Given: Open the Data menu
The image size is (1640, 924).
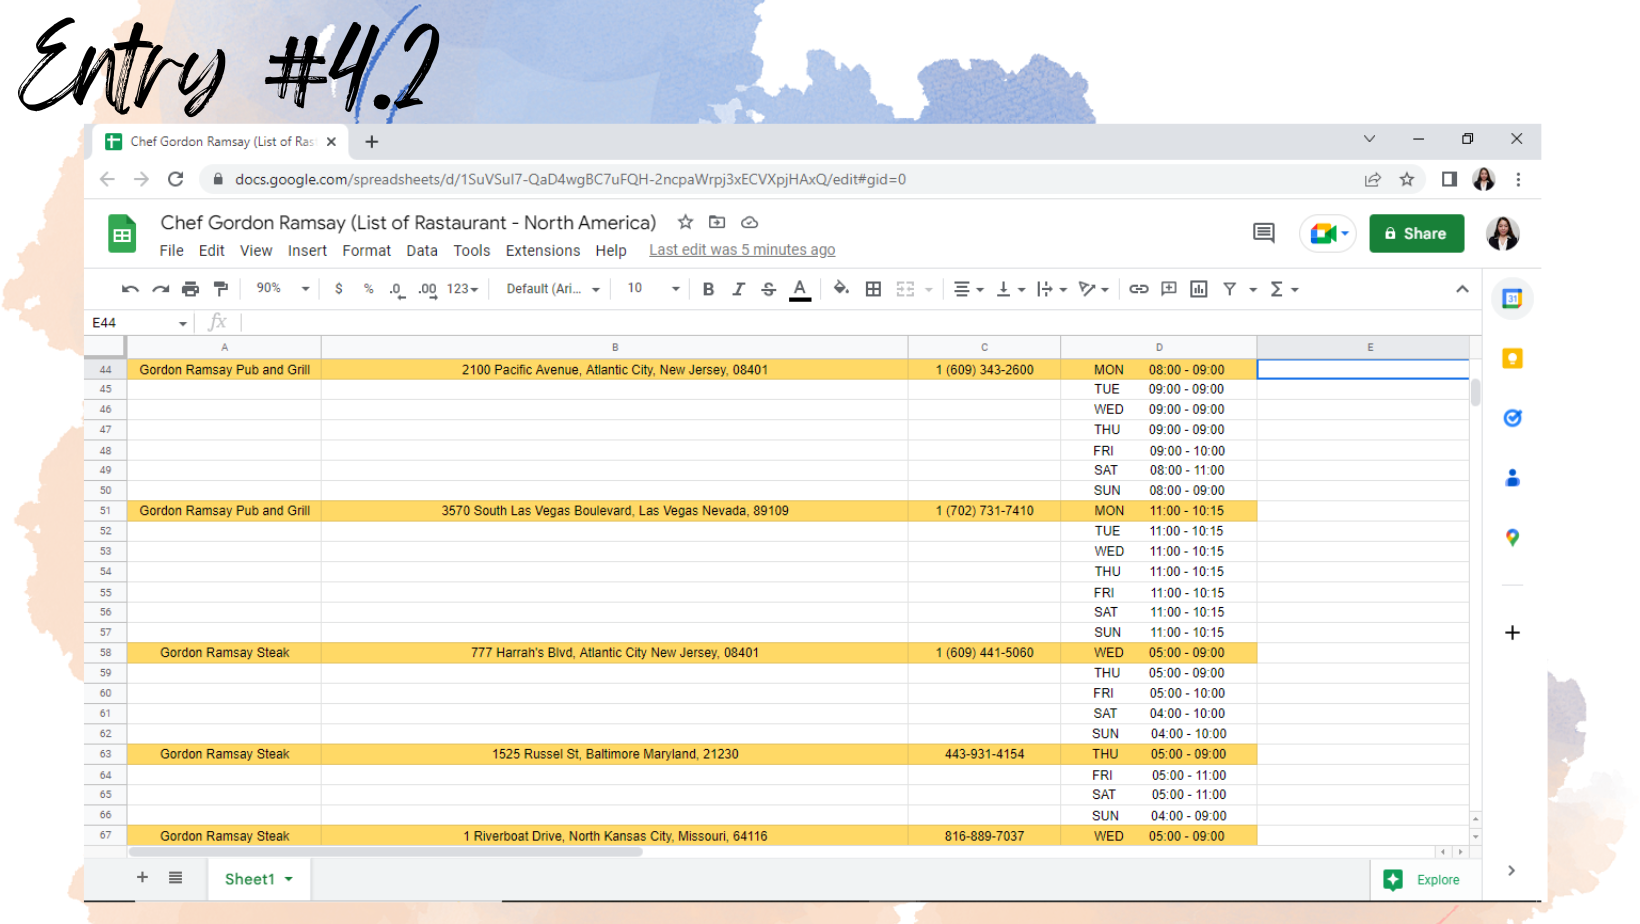Looking at the screenshot, I should coord(422,251).
